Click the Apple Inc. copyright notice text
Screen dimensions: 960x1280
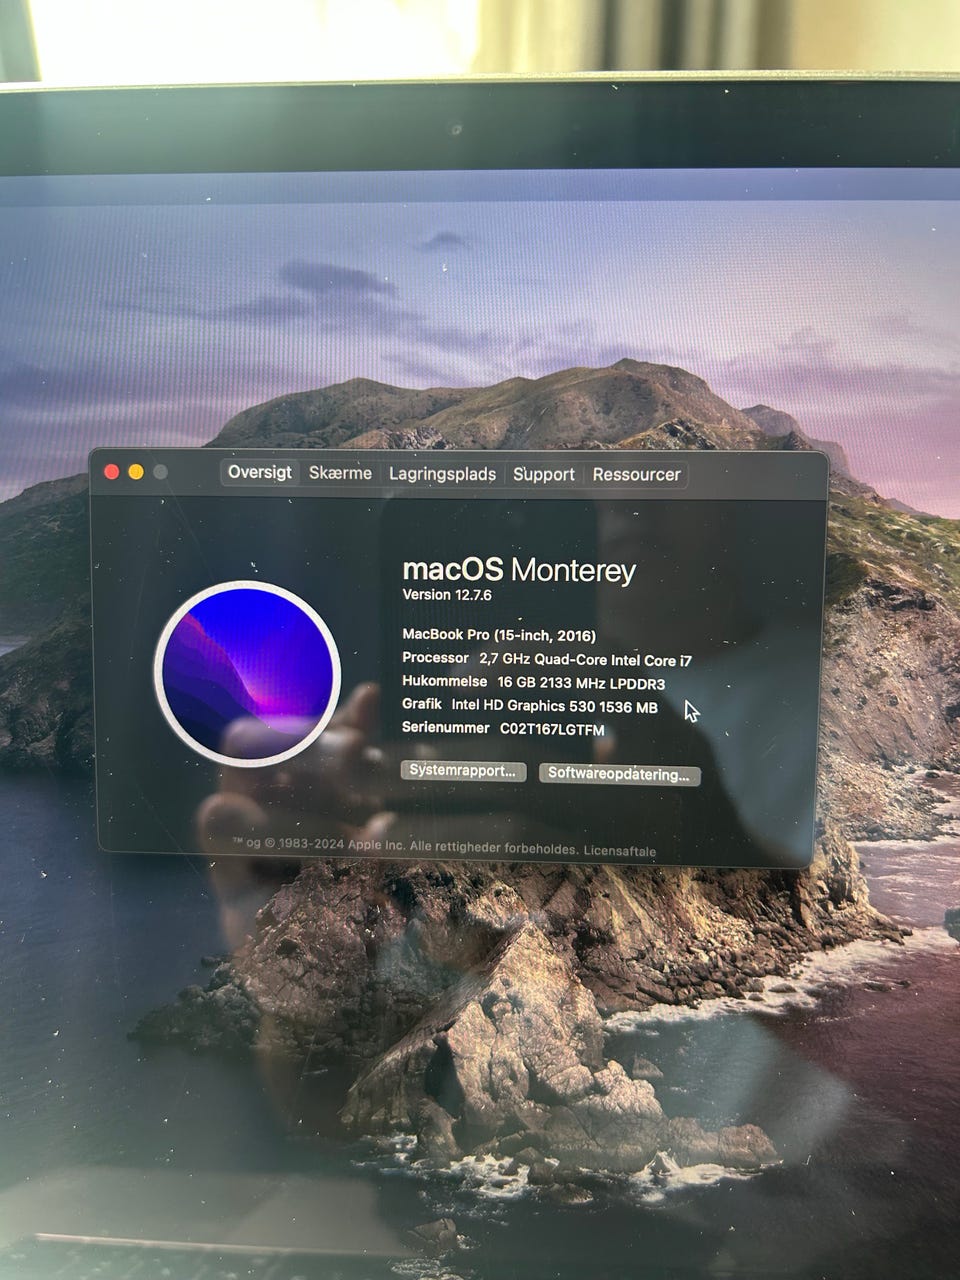click(406, 846)
